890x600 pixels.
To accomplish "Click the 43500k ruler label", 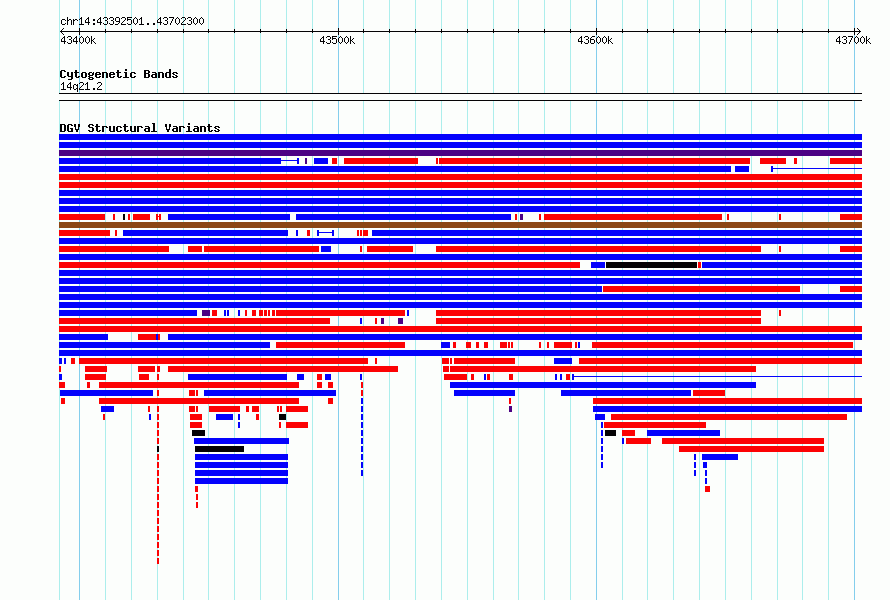I will click(337, 40).
